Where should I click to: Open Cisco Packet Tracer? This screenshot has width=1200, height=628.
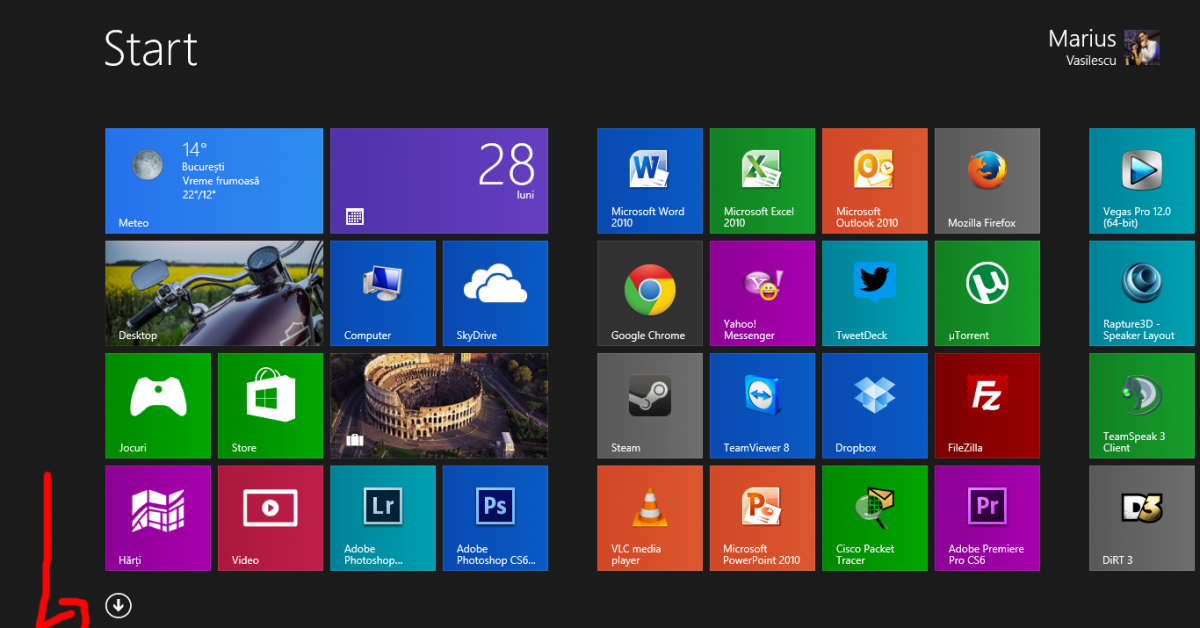point(875,518)
